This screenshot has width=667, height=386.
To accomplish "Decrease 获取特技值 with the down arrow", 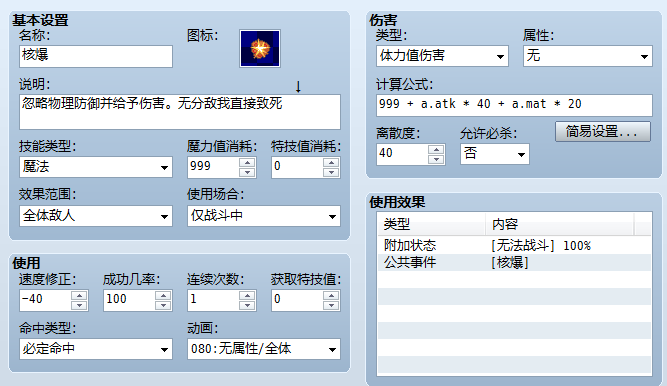I will [x=331, y=305].
